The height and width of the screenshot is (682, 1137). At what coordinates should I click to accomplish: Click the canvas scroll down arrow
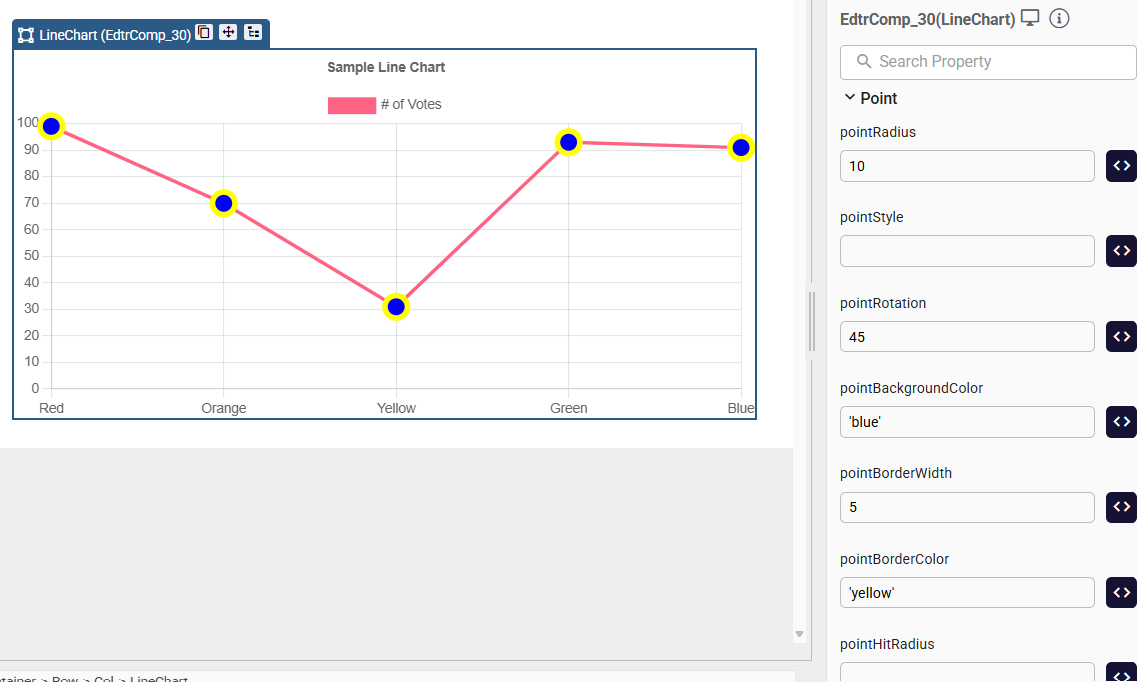799,634
